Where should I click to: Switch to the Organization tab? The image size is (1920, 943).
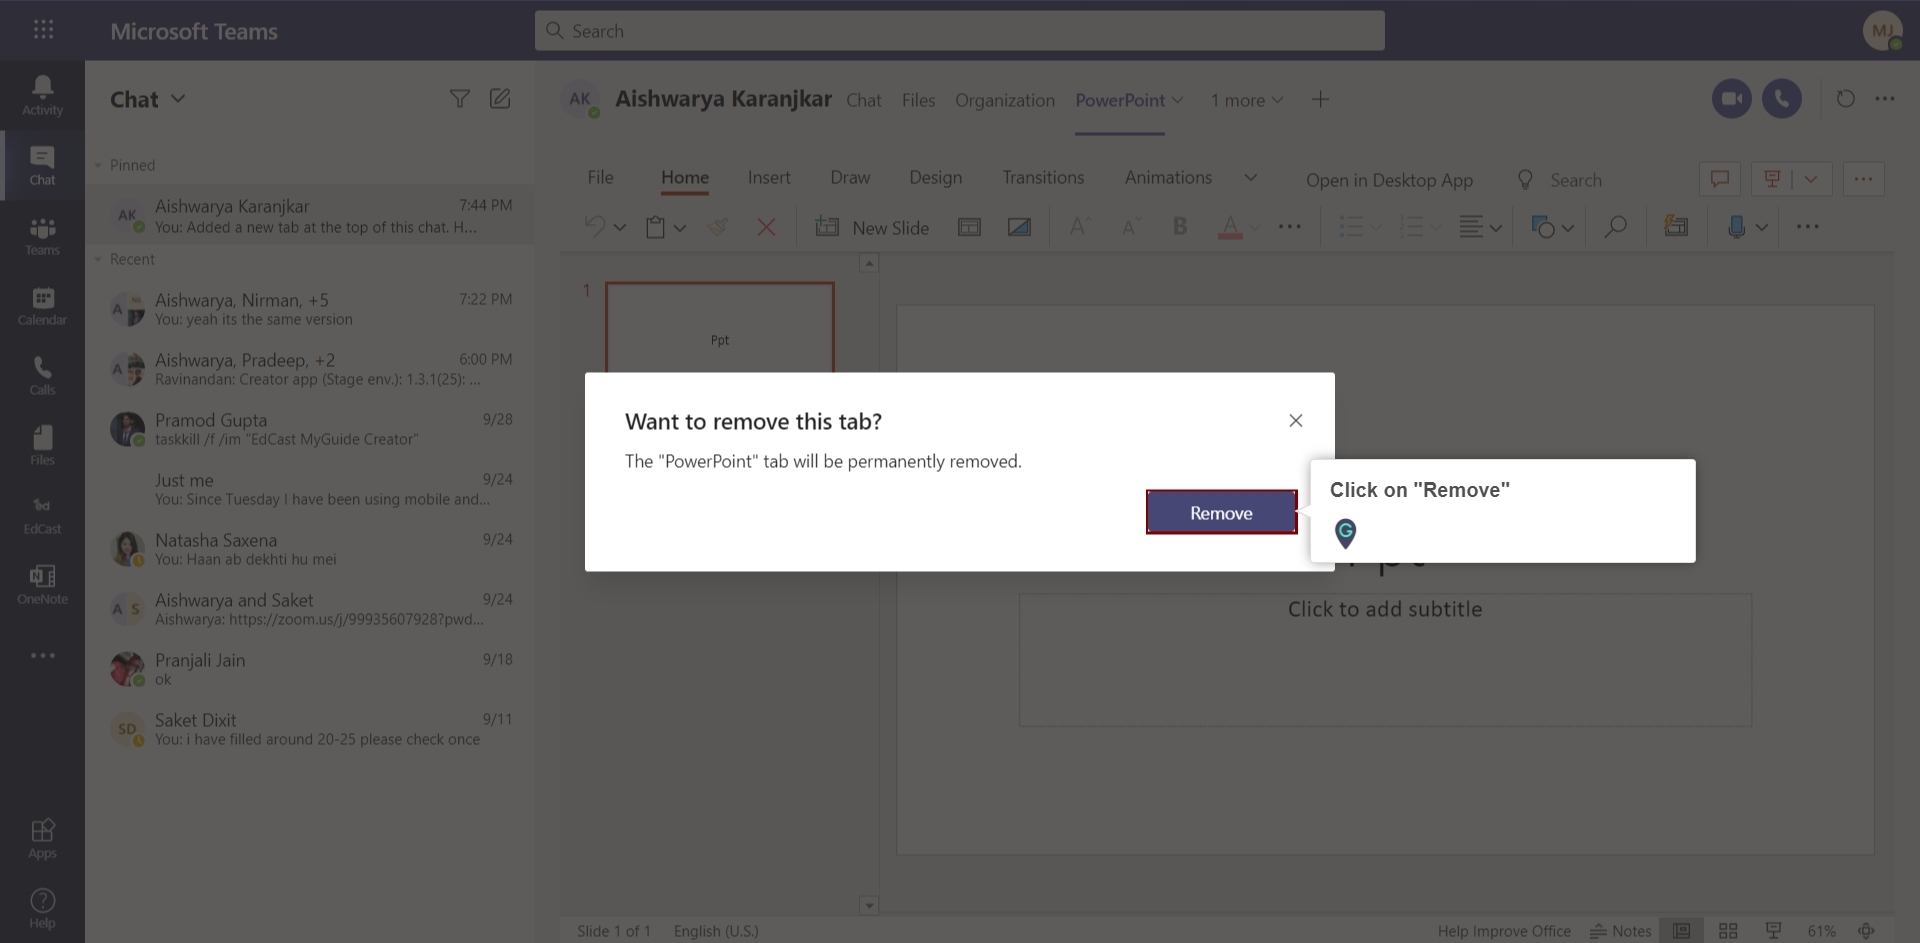point(1004,100)
